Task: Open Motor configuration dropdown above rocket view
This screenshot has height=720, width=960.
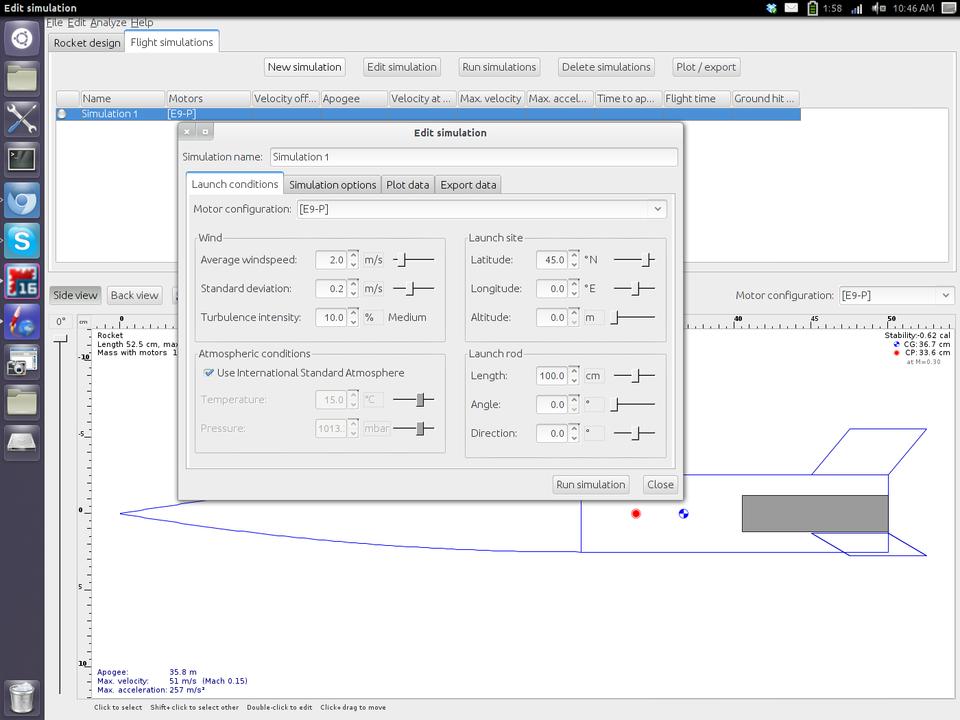Action: [896, 295]
